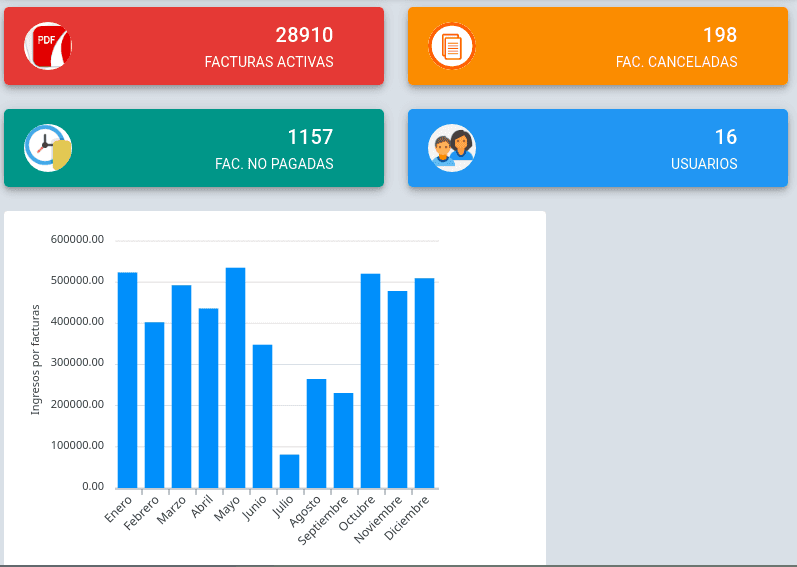Viewport: 797px width, 567px height.
Task: Click the Julio x-axis label
Action: [x=284, y=507]
